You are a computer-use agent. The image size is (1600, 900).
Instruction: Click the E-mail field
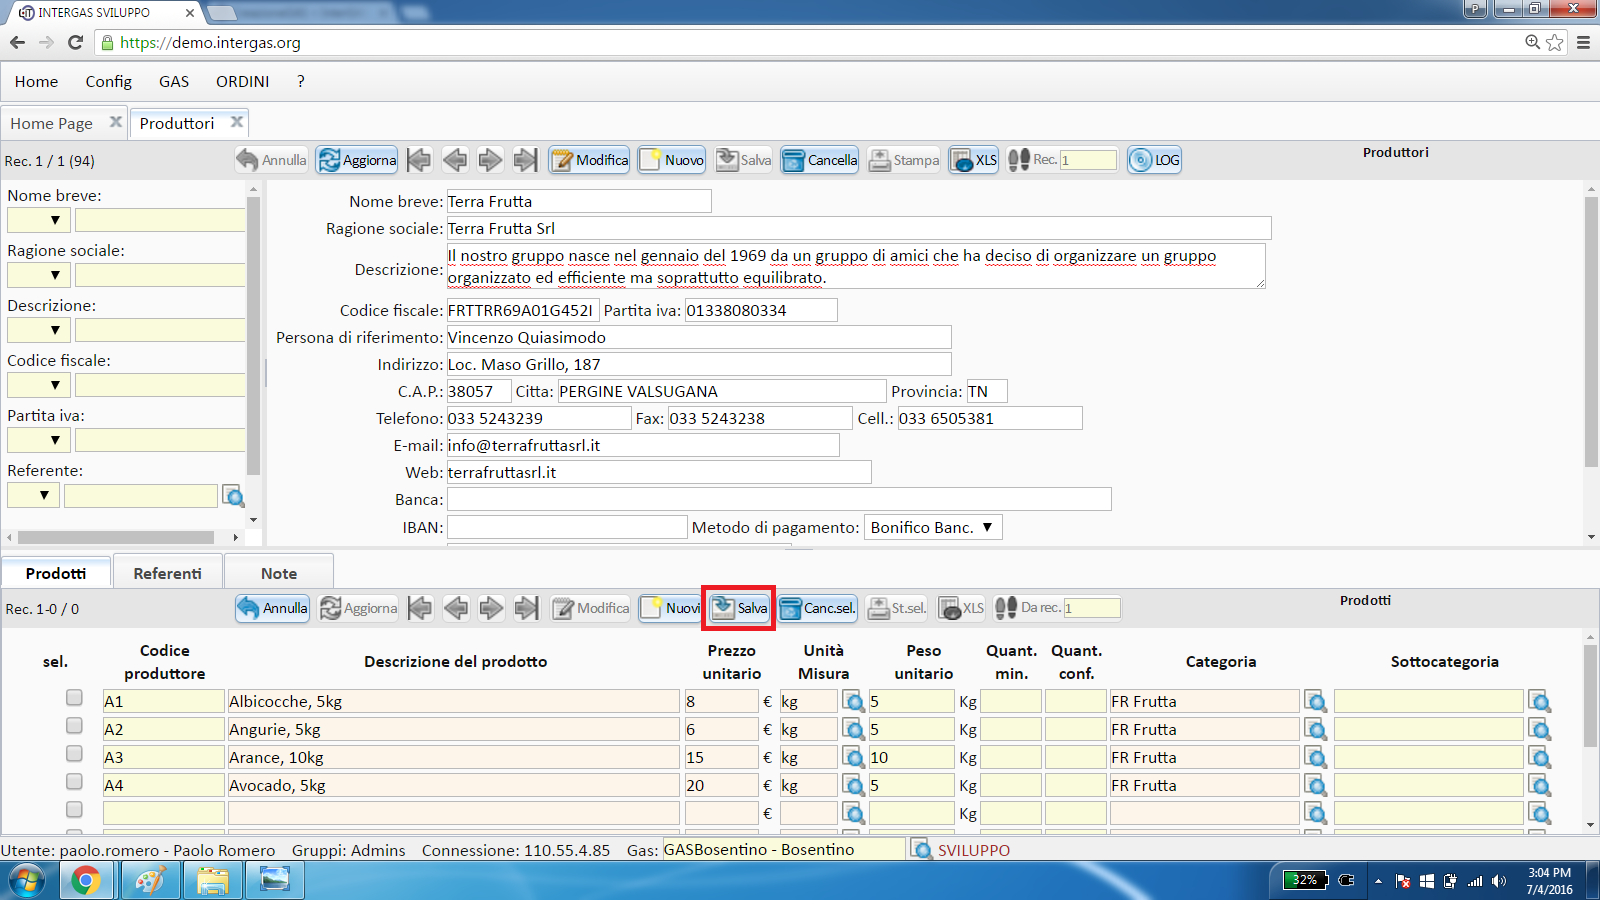click(643, 445)
